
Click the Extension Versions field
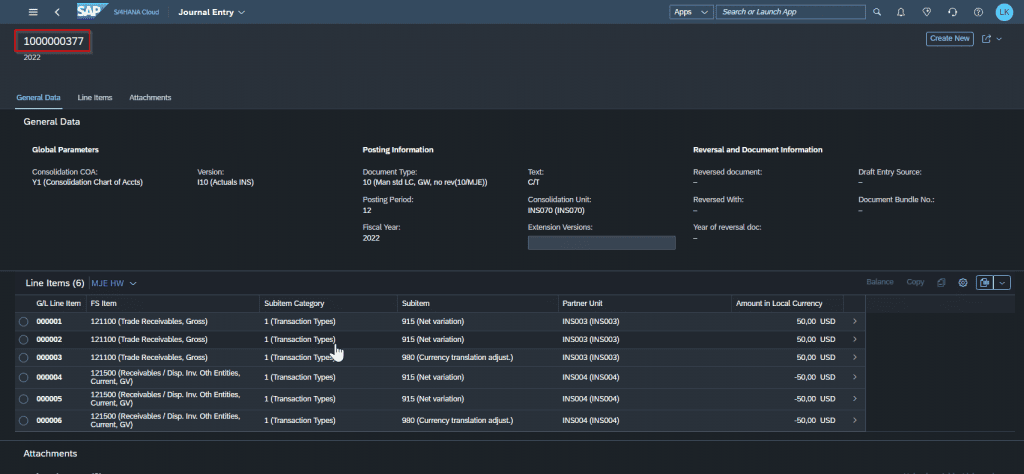[601, 243]
